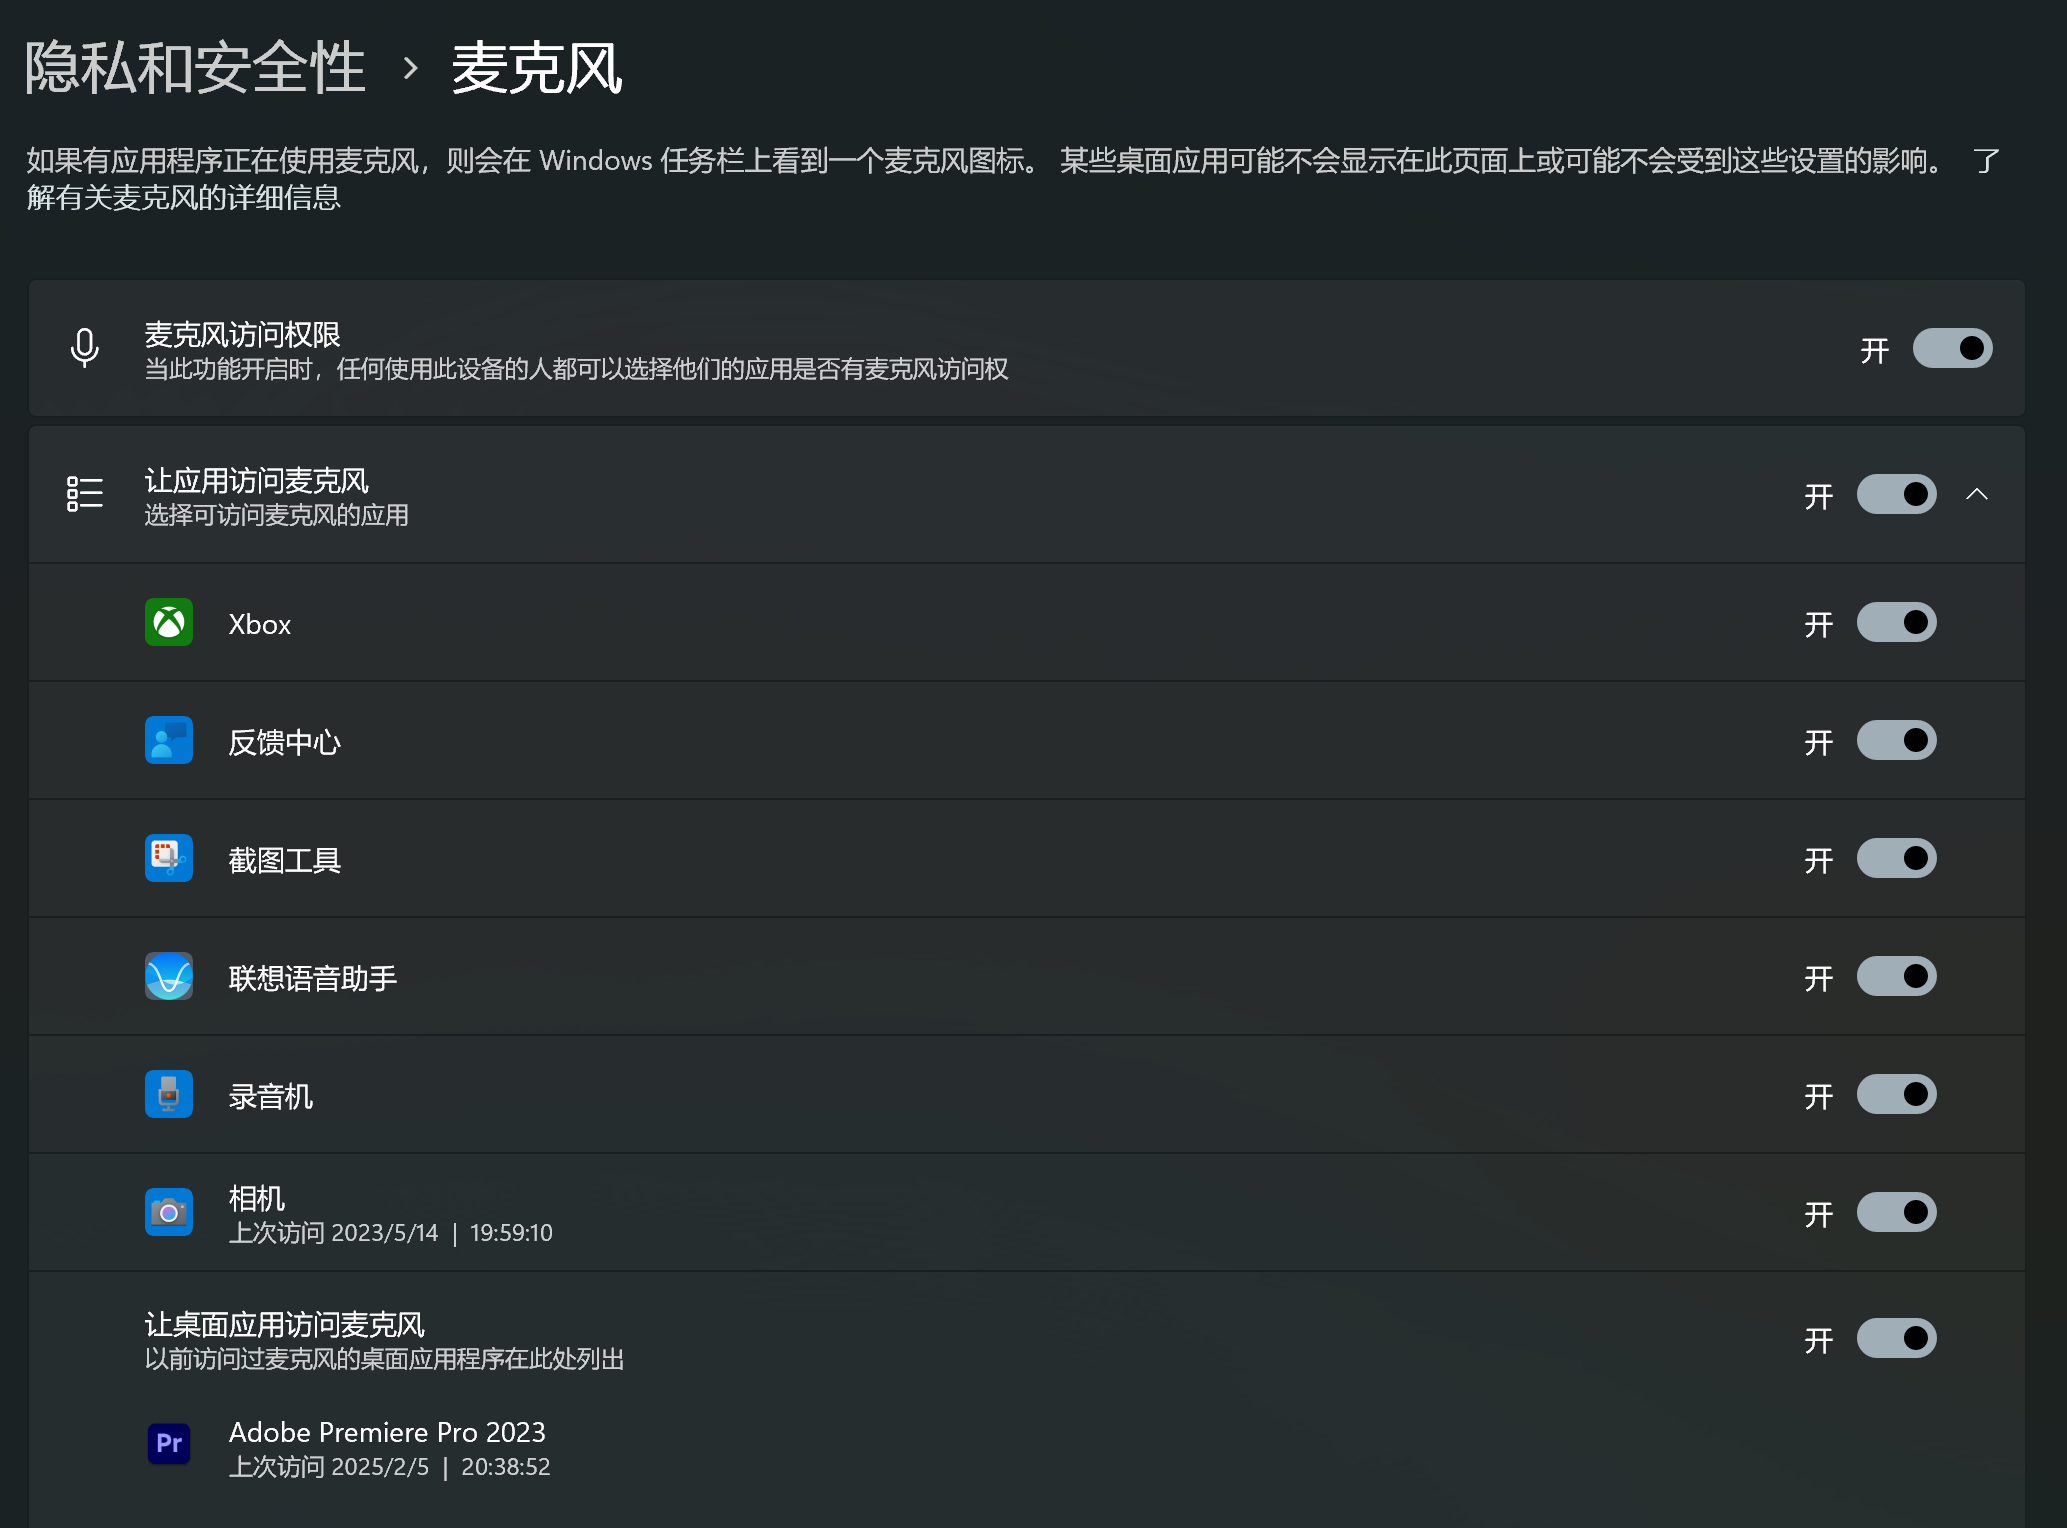Click the Adobe Premiere Pro icon
The width and height of the screenshot is (2067, 1528).
169,1444
